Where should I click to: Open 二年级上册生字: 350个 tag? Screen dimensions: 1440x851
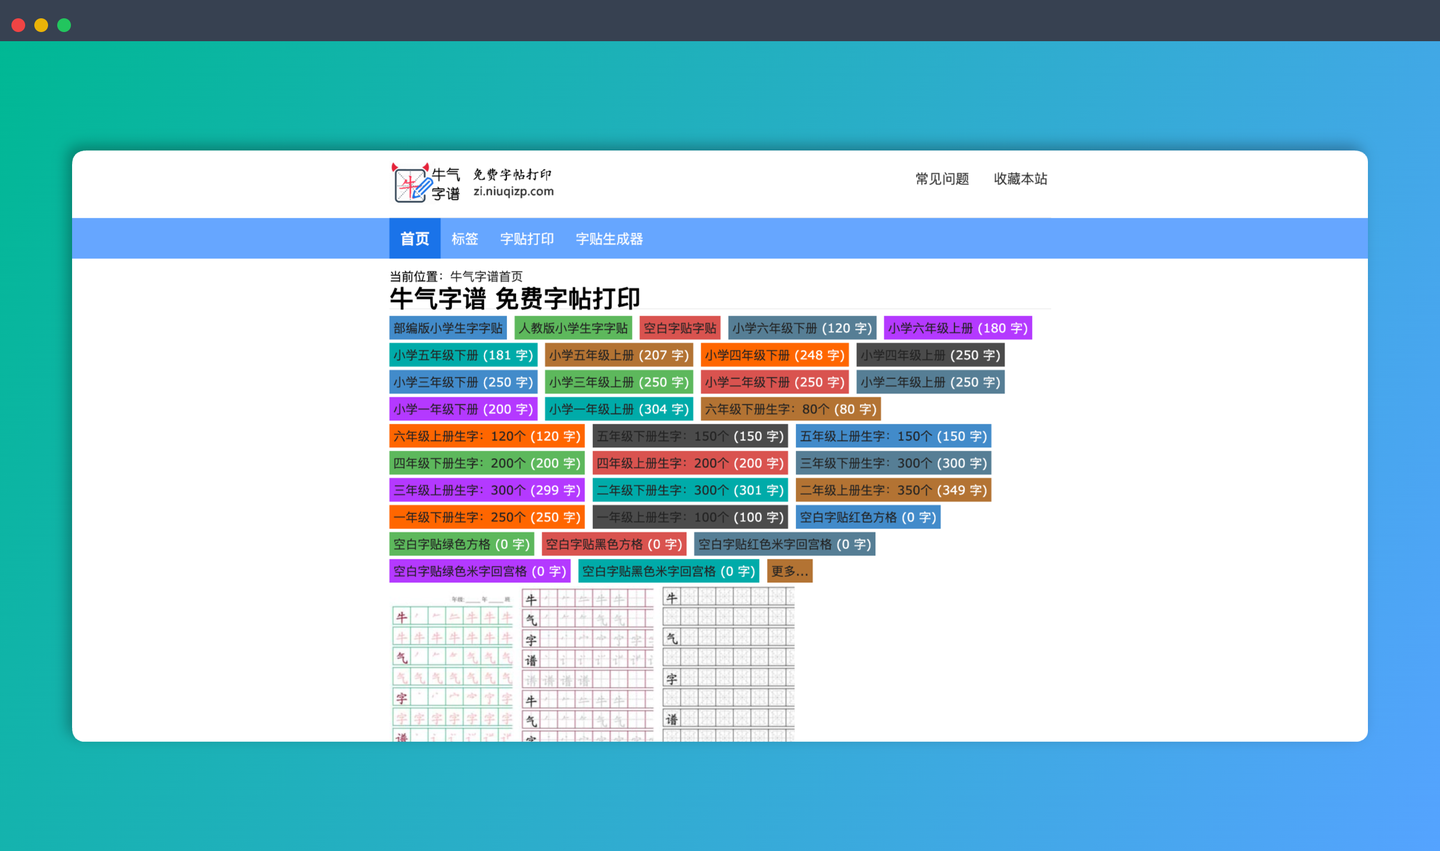[x=893, y=490]
